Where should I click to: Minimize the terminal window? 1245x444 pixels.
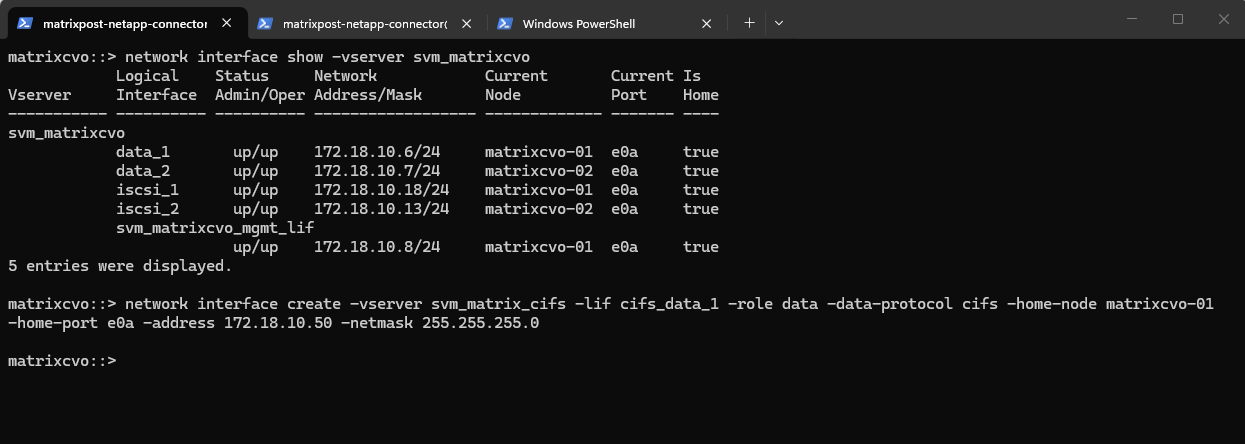click(1131, 19)
